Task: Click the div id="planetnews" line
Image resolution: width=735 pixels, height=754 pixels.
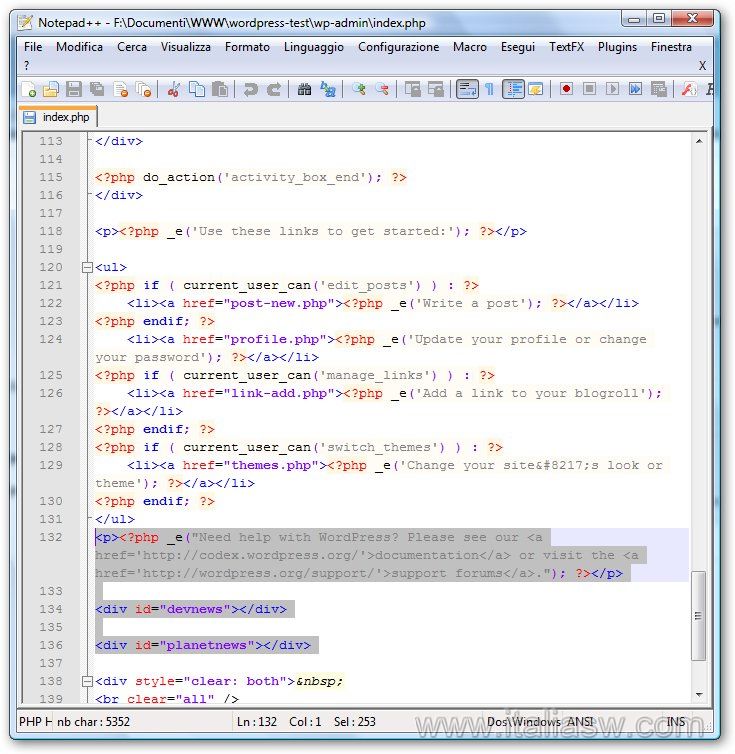Action: (203, 645)
